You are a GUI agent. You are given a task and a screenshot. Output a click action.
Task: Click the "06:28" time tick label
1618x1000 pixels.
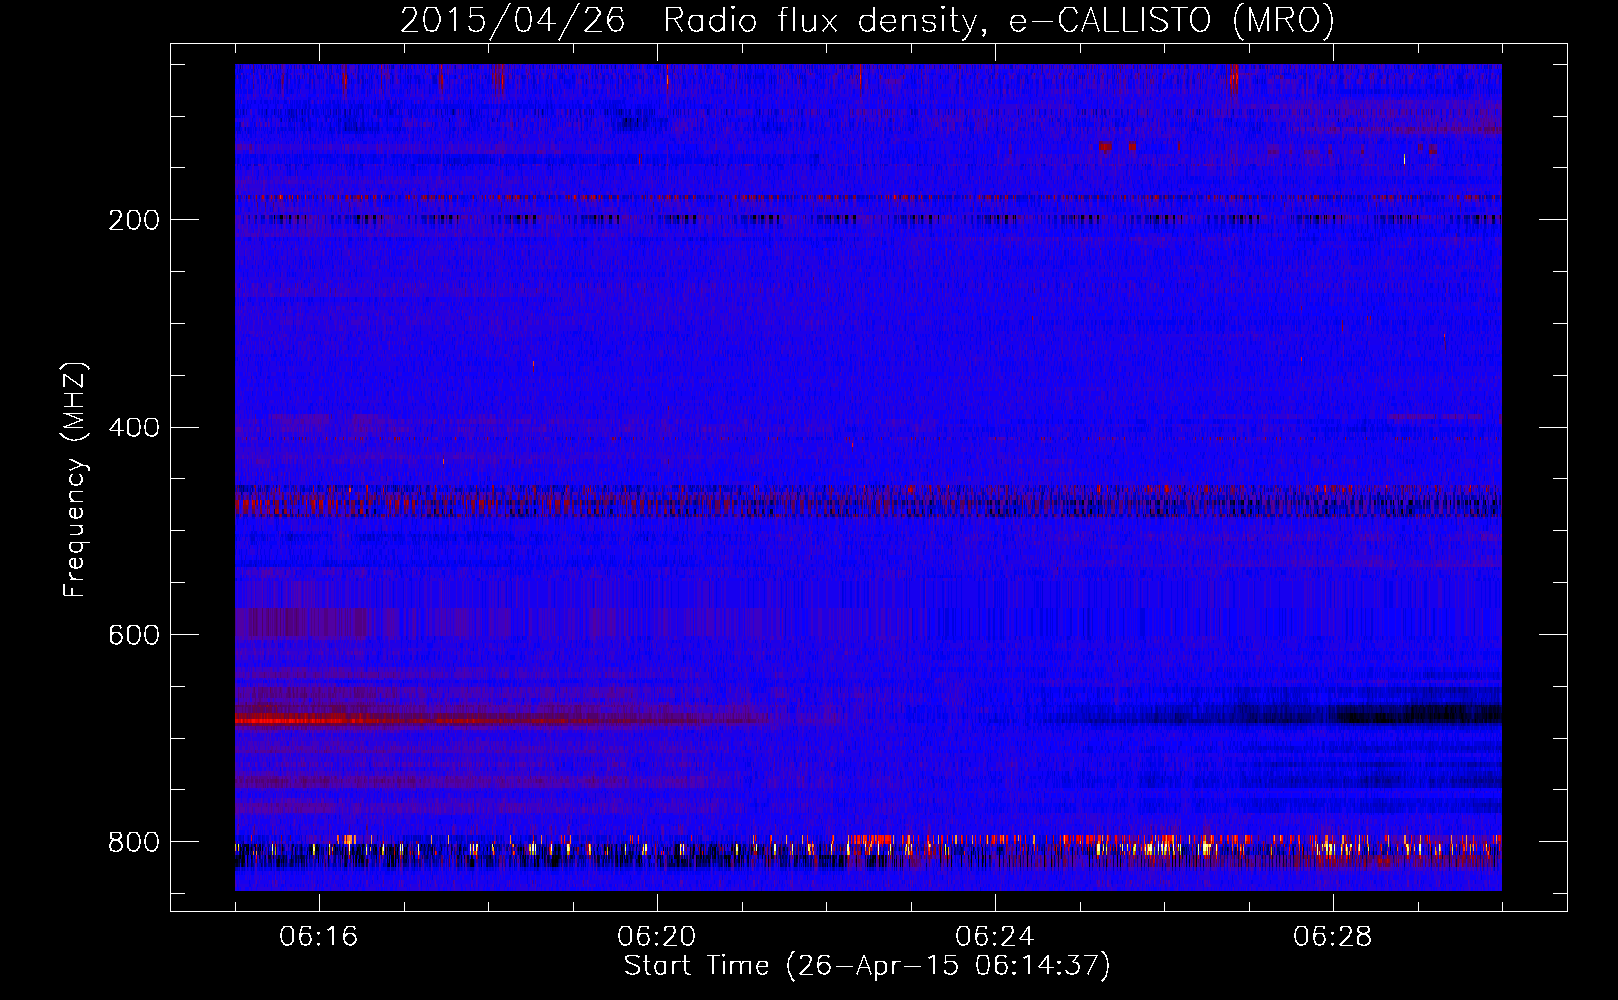[1333, 937]
